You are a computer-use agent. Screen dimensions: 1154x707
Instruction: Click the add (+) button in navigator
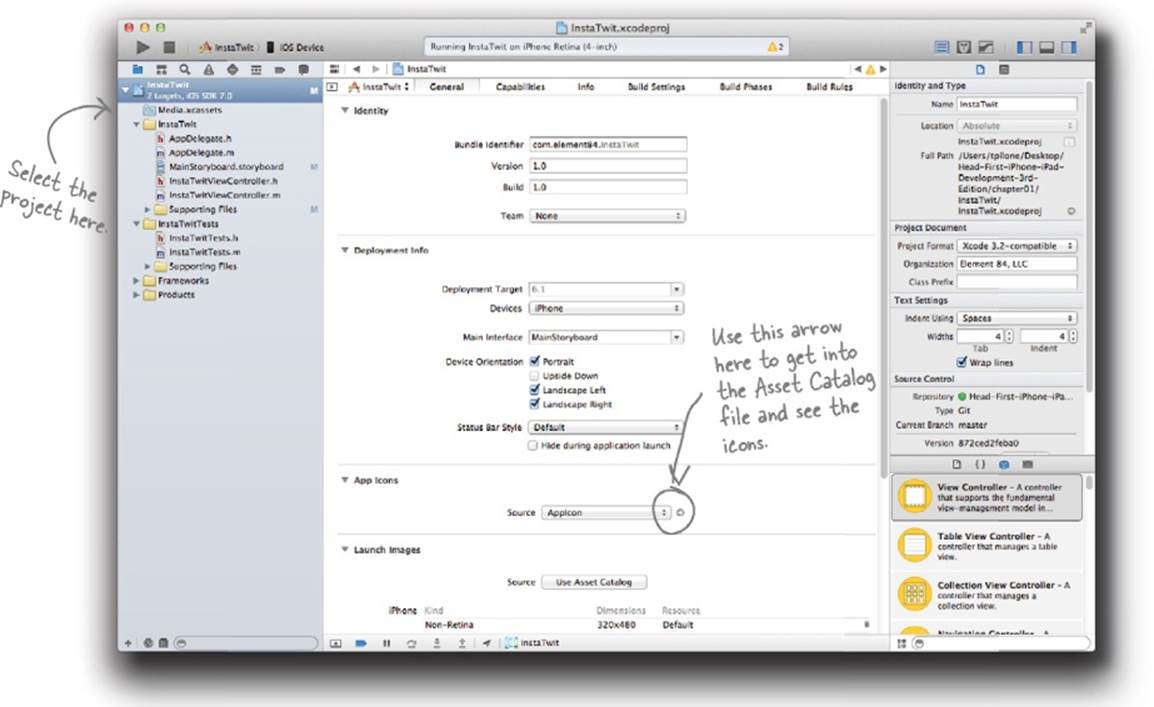tap(128, 643)
